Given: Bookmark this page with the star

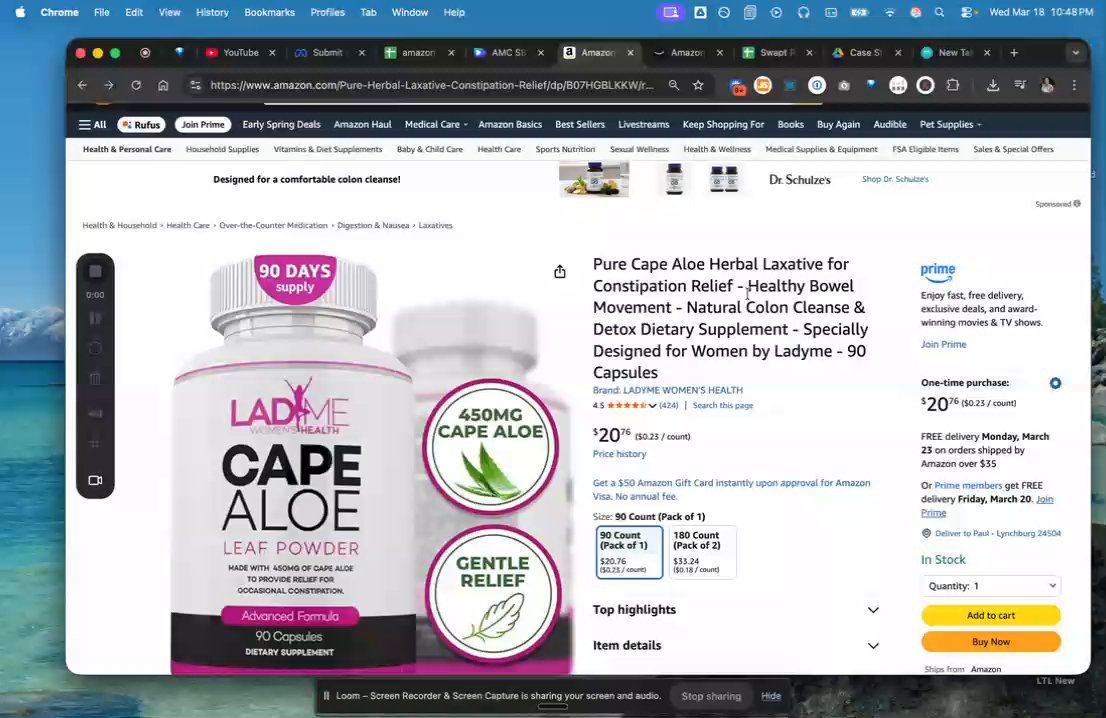Looking at the screenshot, I should (x=698, y=85).
